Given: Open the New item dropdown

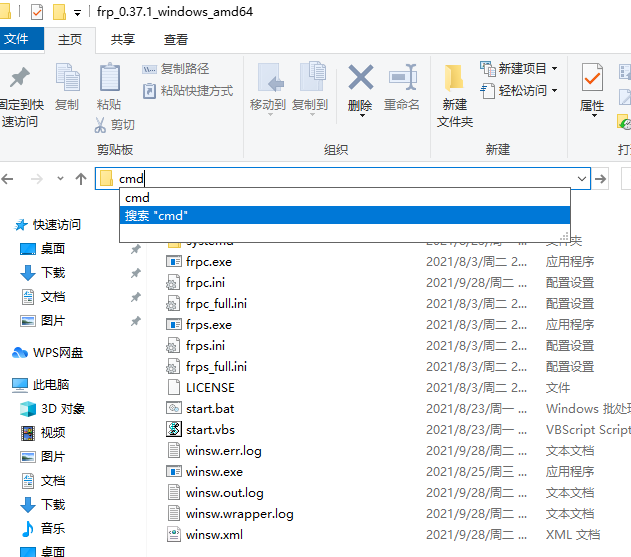Looking at the screenshot, I should [519, 68].
